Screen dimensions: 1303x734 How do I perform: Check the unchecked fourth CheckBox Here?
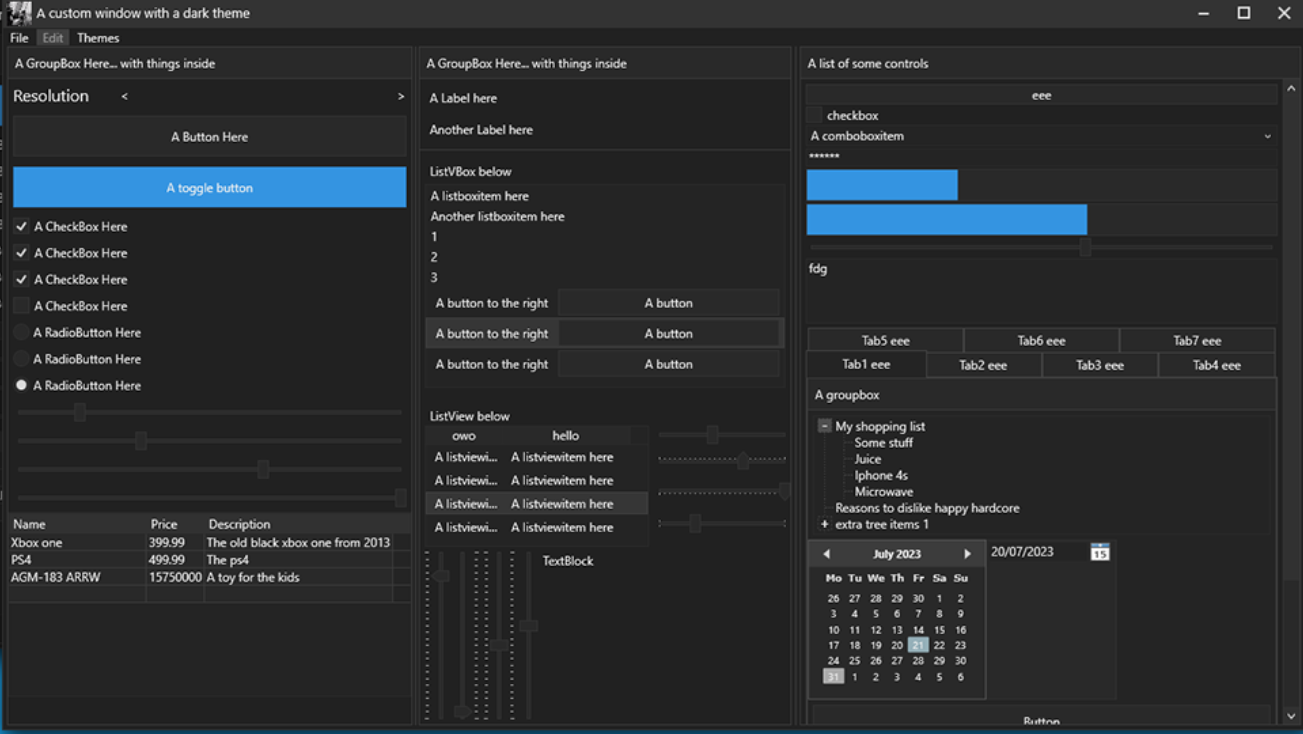[x=21, y=306]
